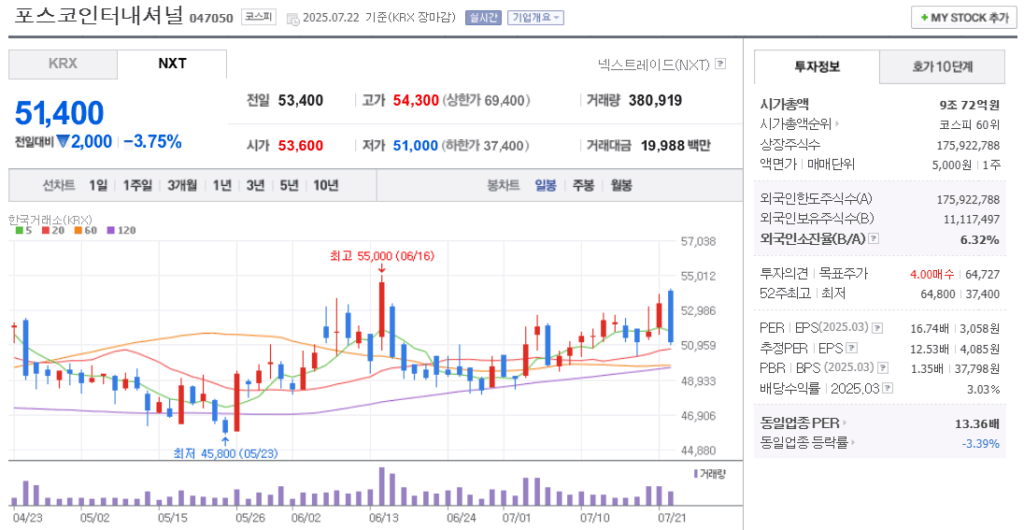Screen dimensions: 1024x530
Task: Select the 1년 line chart period
Action: pos(221,185)
